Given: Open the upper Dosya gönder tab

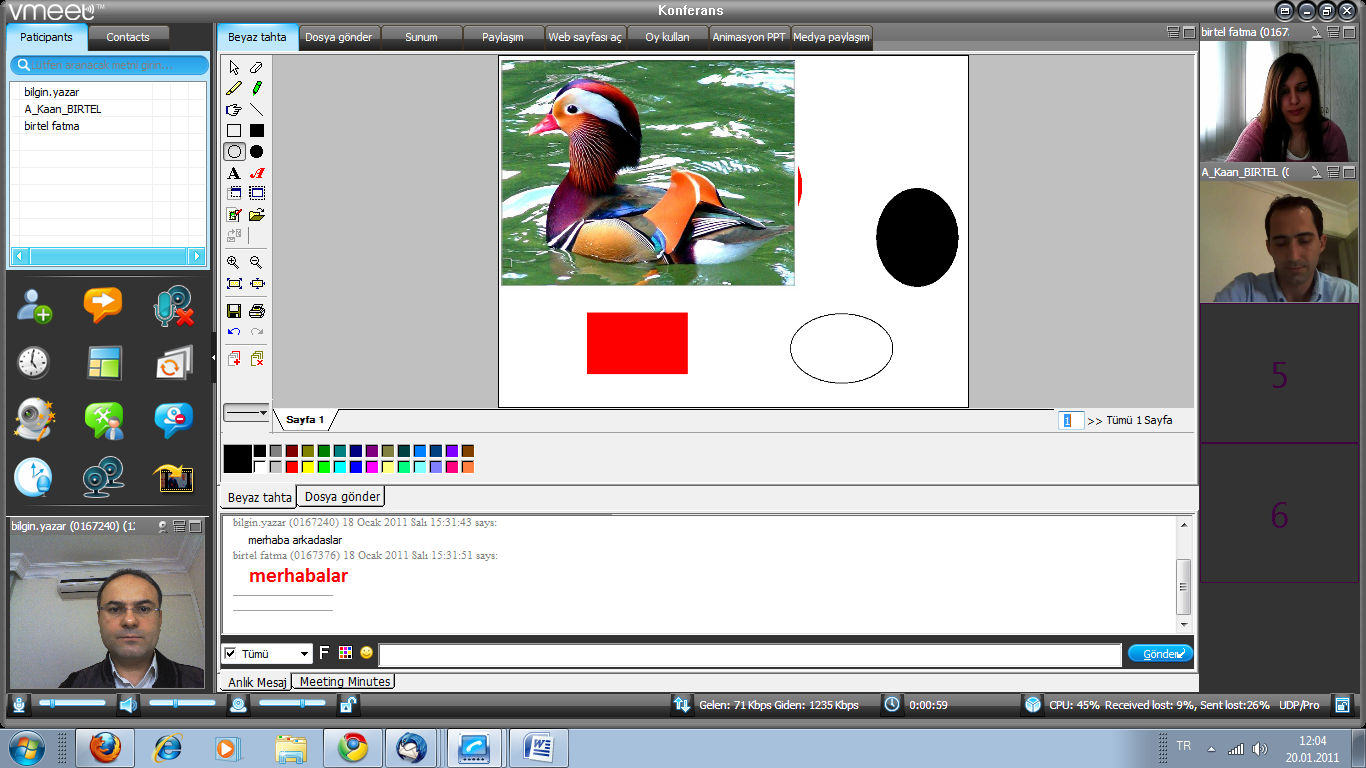Looking at the screenshot, I should (339, 37).
